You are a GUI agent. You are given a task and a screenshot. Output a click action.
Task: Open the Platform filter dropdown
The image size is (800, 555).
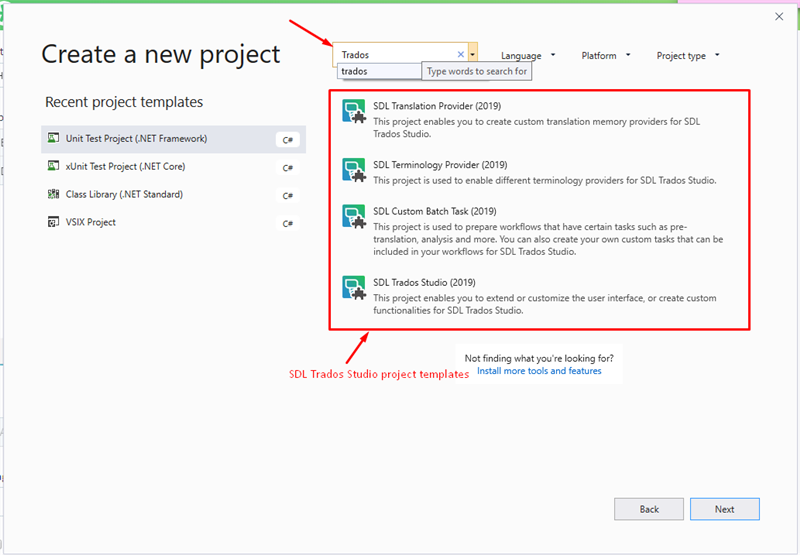click(606, 55)
